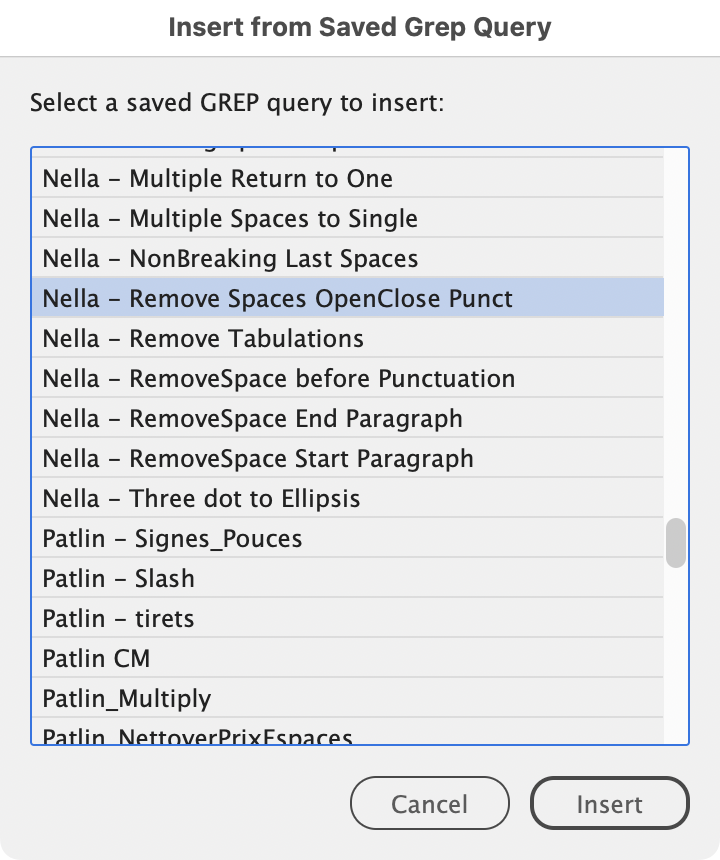Click partially visible "Patlin_NettoyerPrixEspaces" item
The image size is (720, 860).
point(198,737)
